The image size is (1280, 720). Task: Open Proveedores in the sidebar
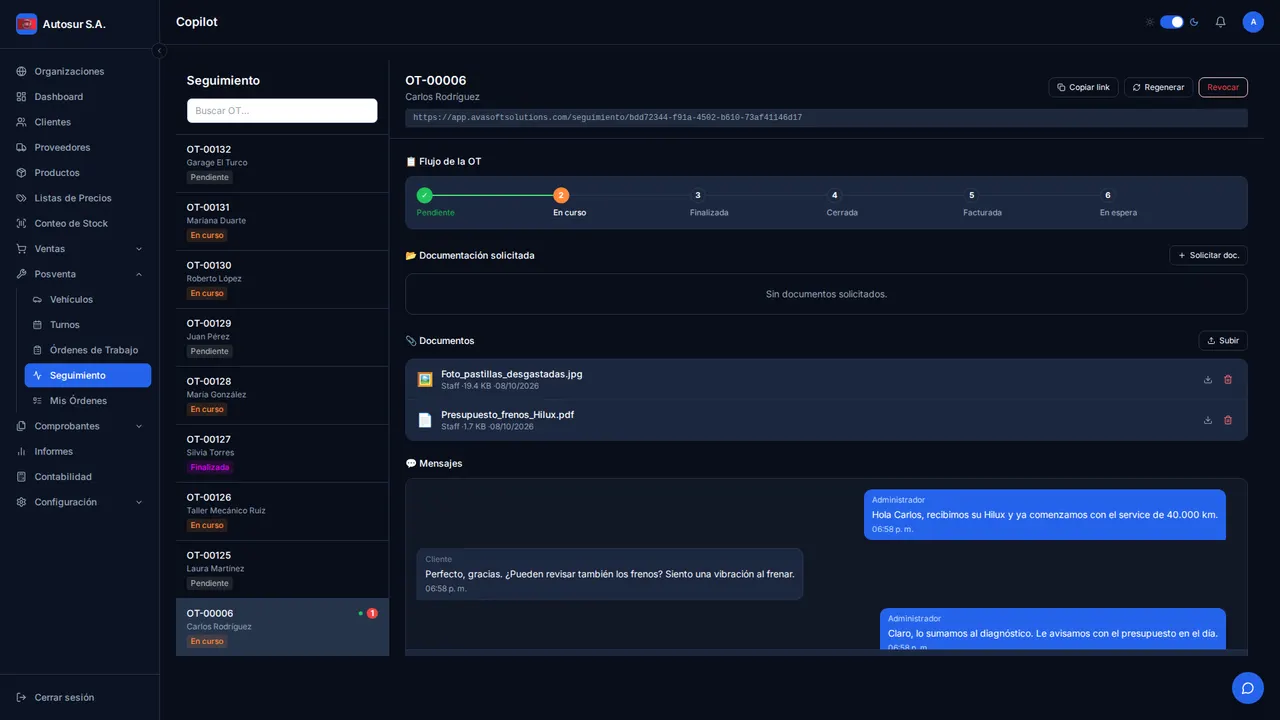point(80,147)
